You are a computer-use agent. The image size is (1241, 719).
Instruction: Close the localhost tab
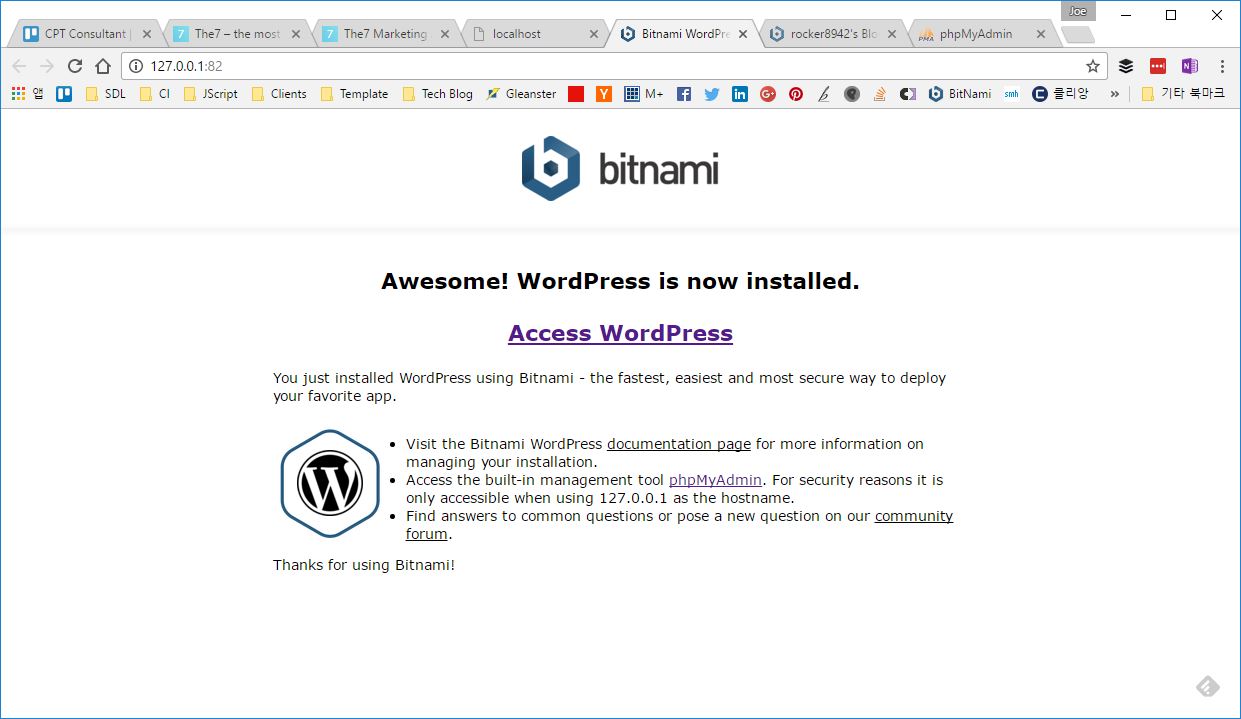point(593,34)
